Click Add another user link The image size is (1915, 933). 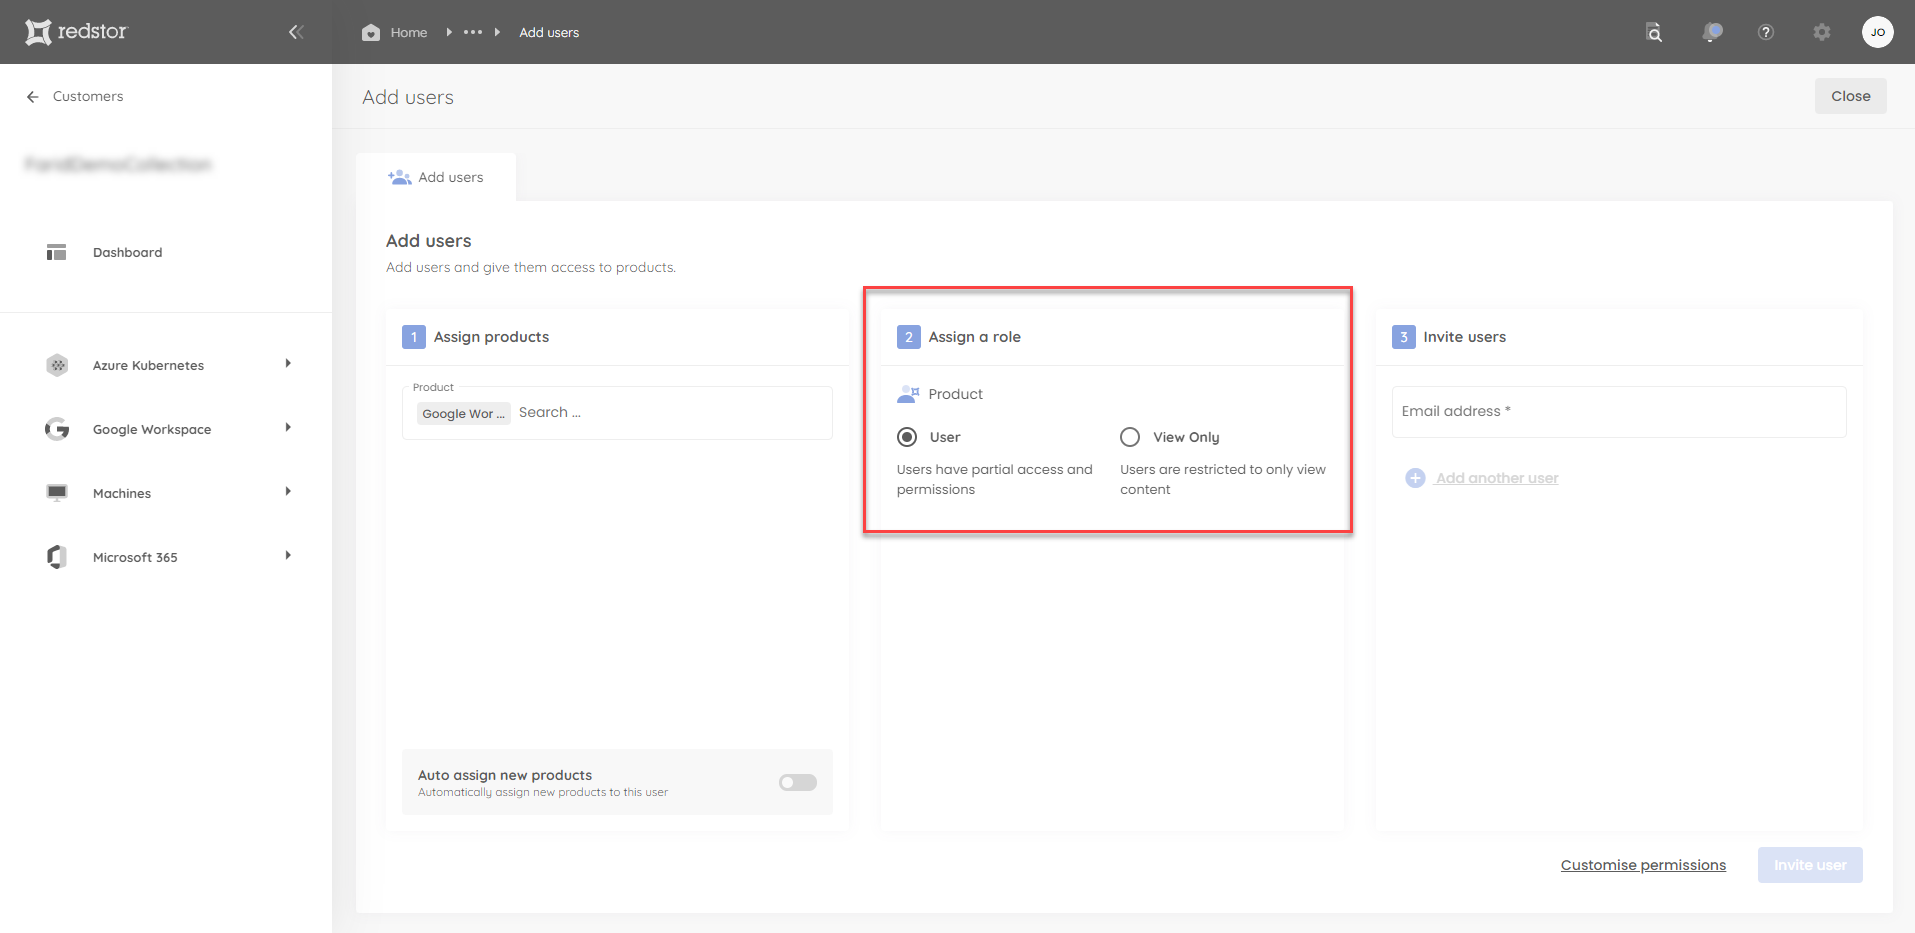click(1497, 478)
